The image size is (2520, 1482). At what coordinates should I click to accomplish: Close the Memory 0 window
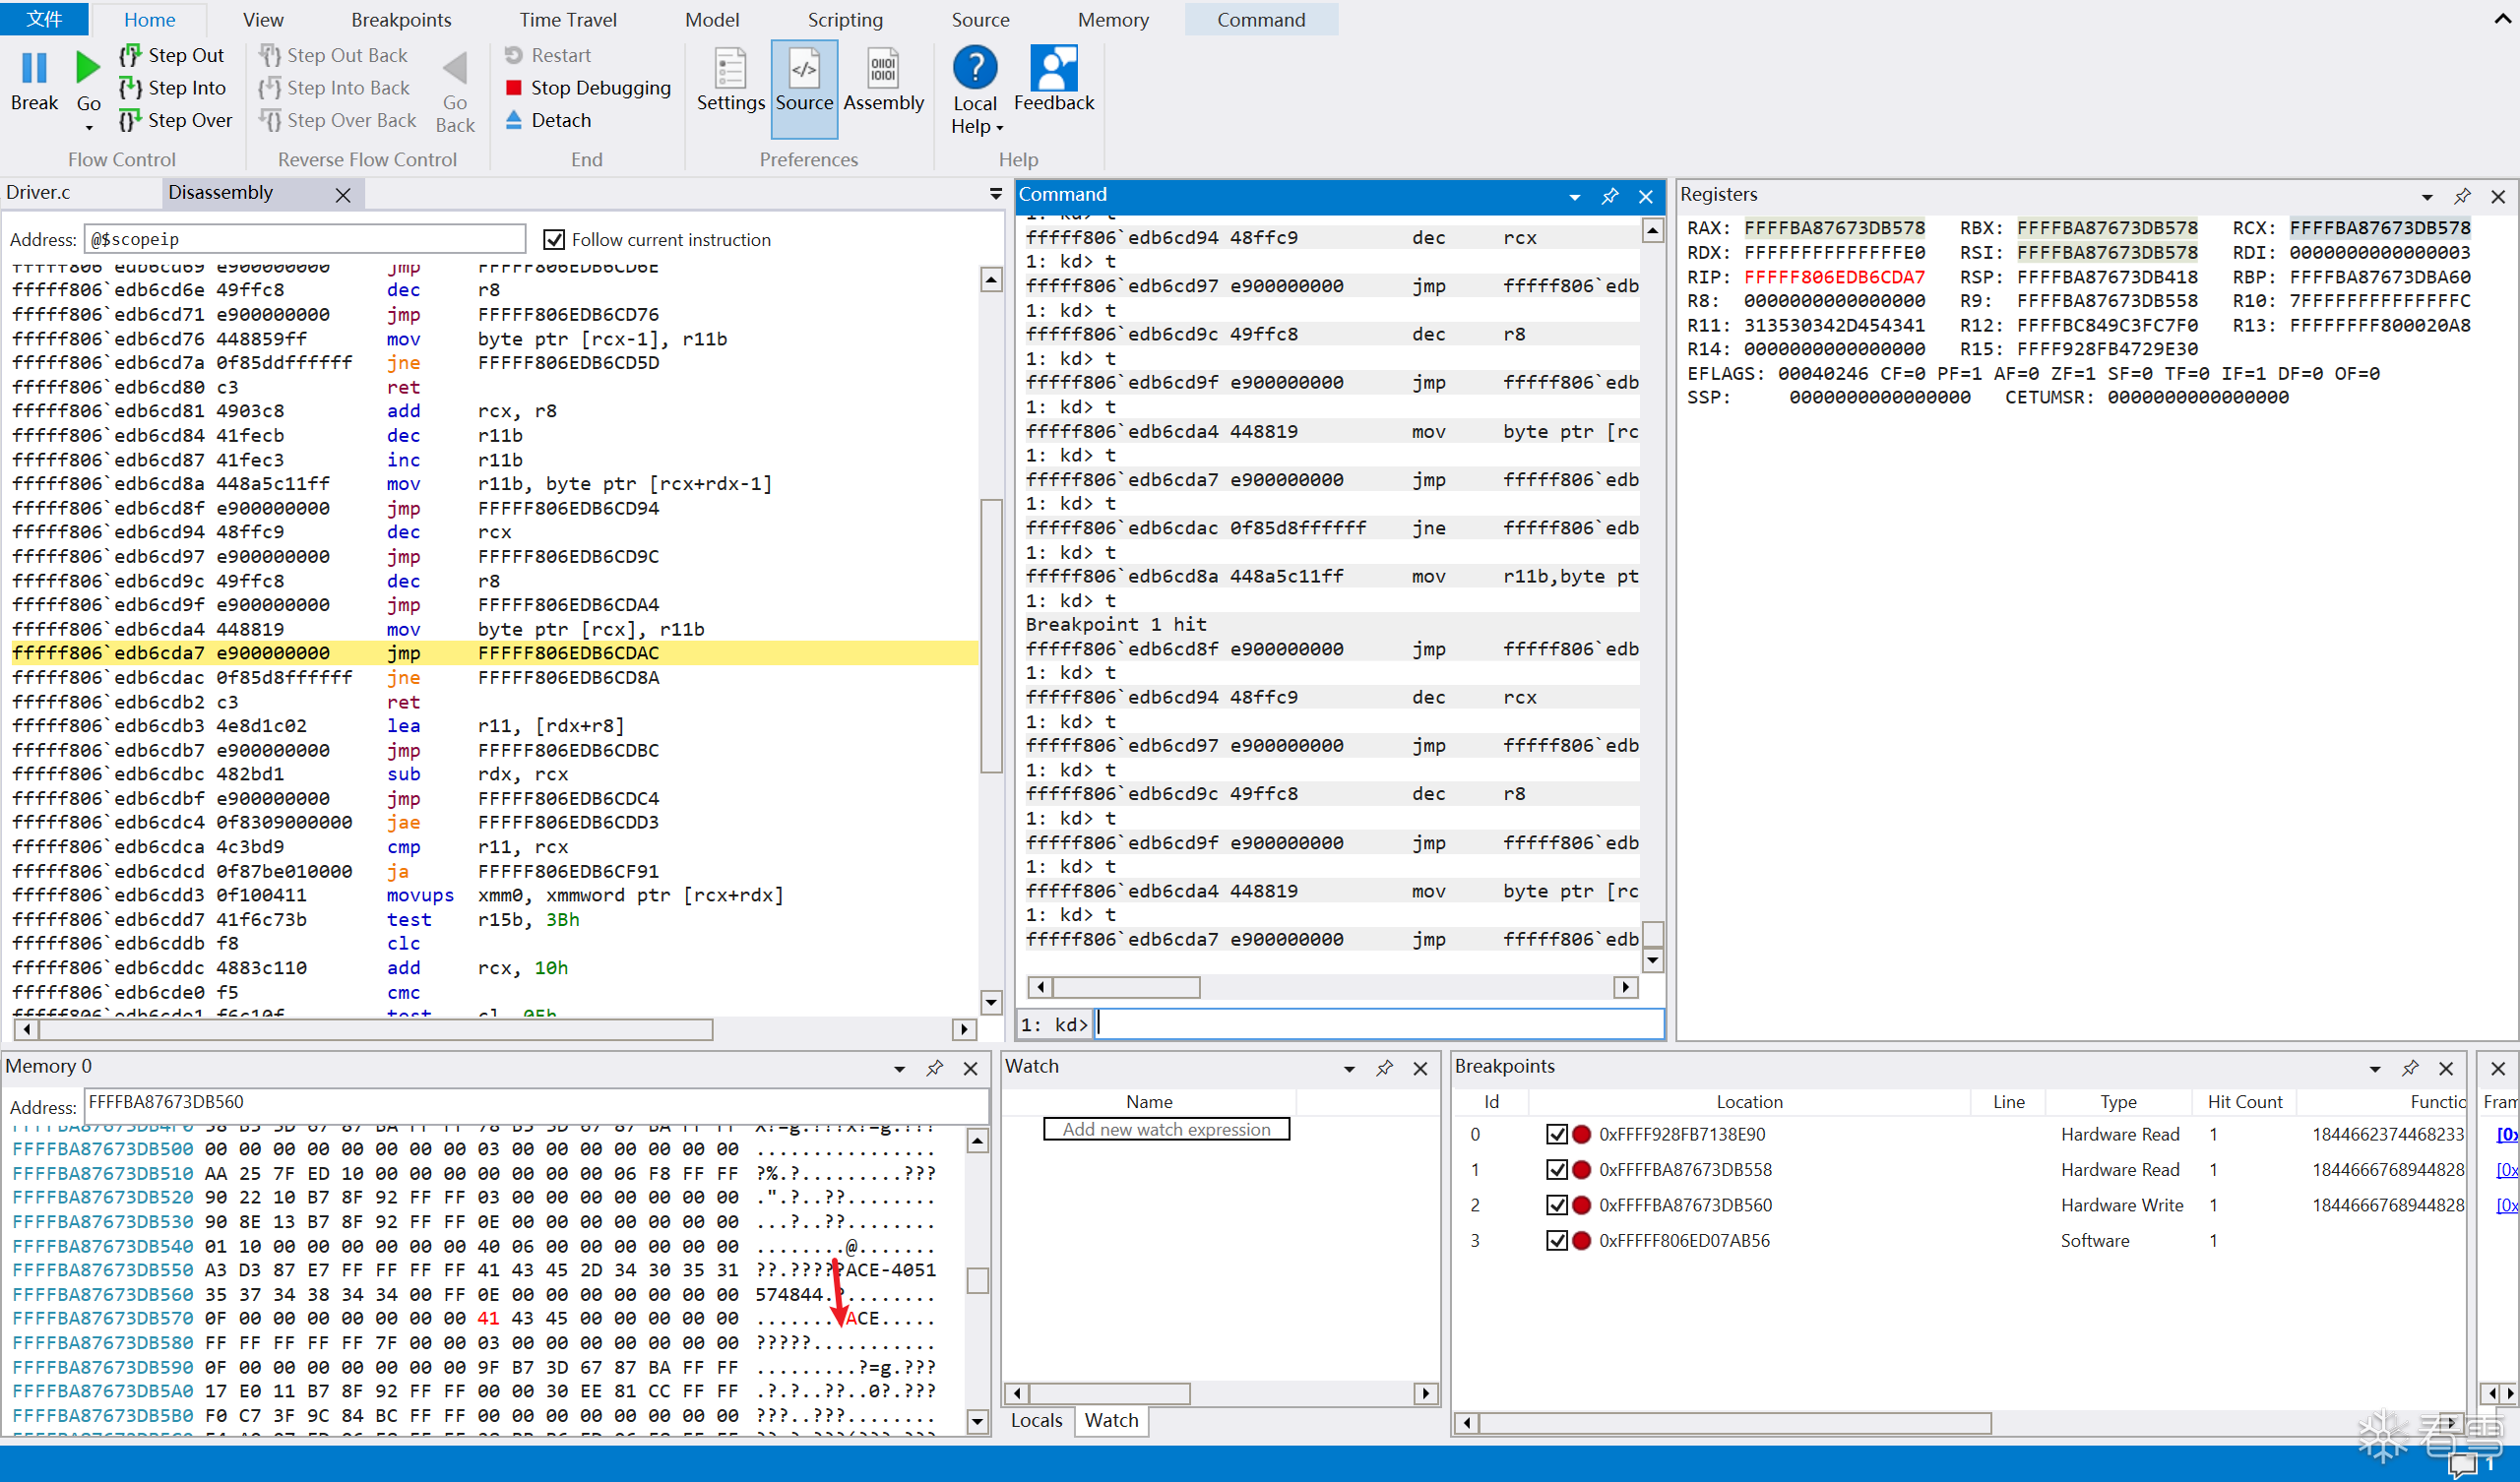click(x=970, y=1068)
